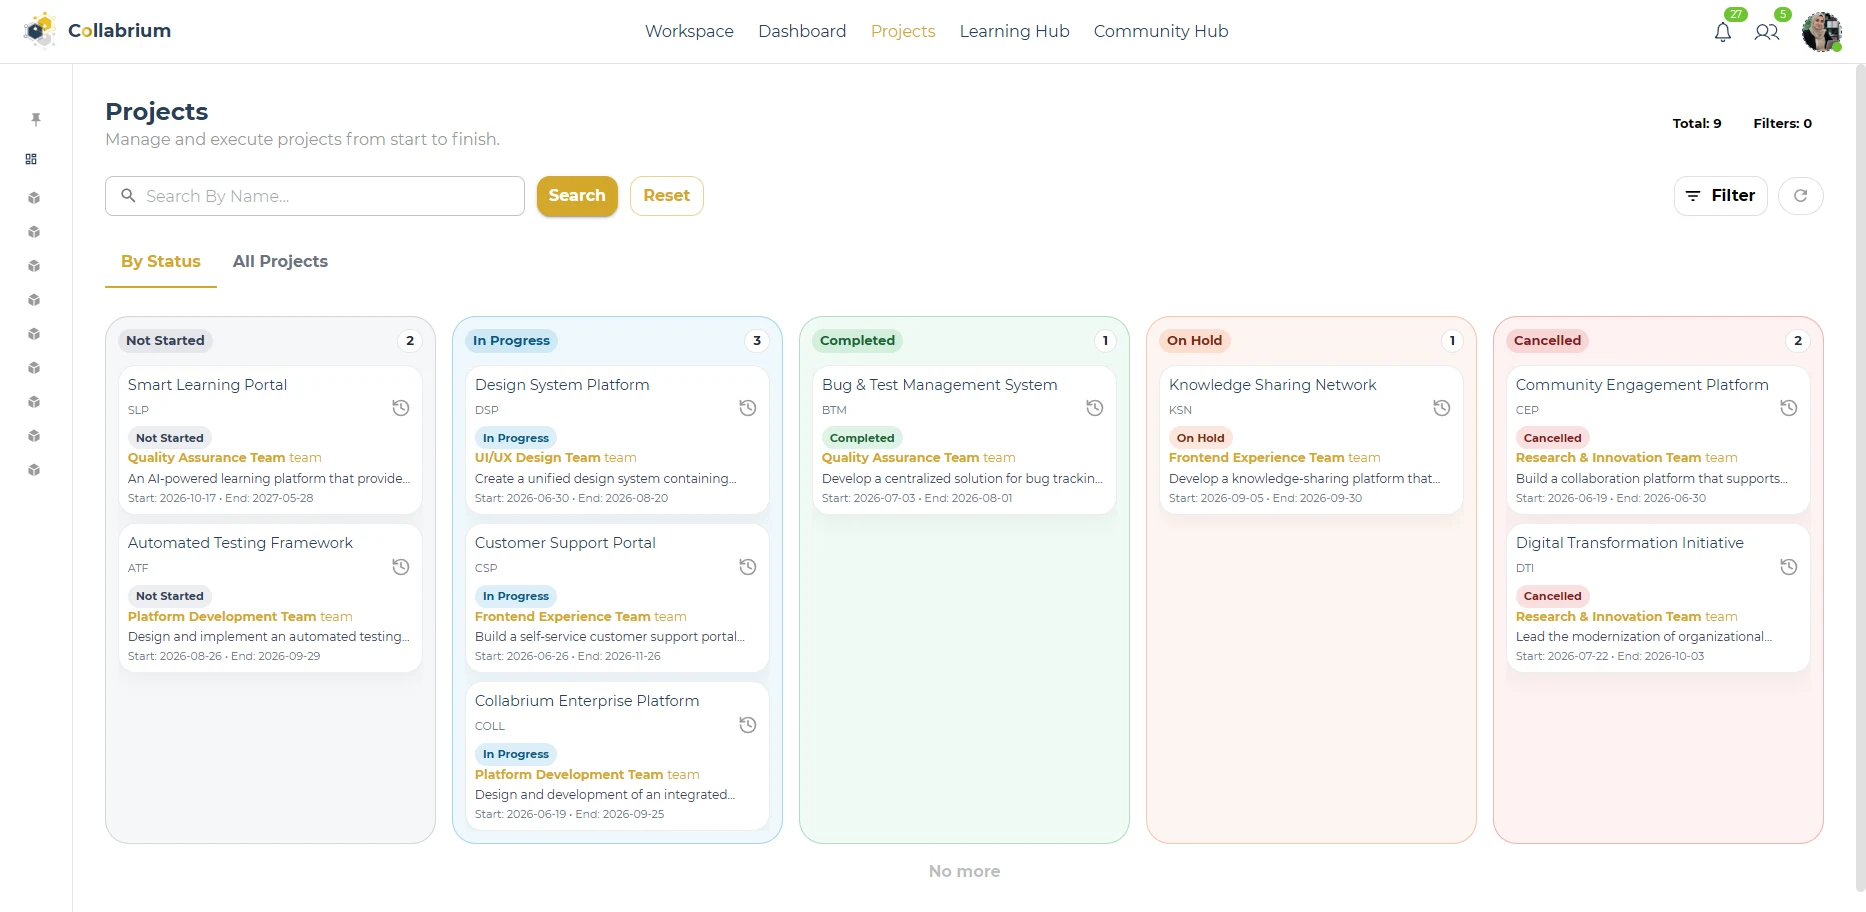The width and height of the screenshot is (1866, 912).
Task: Go to the Workspace menu
Action: point(689,31)
